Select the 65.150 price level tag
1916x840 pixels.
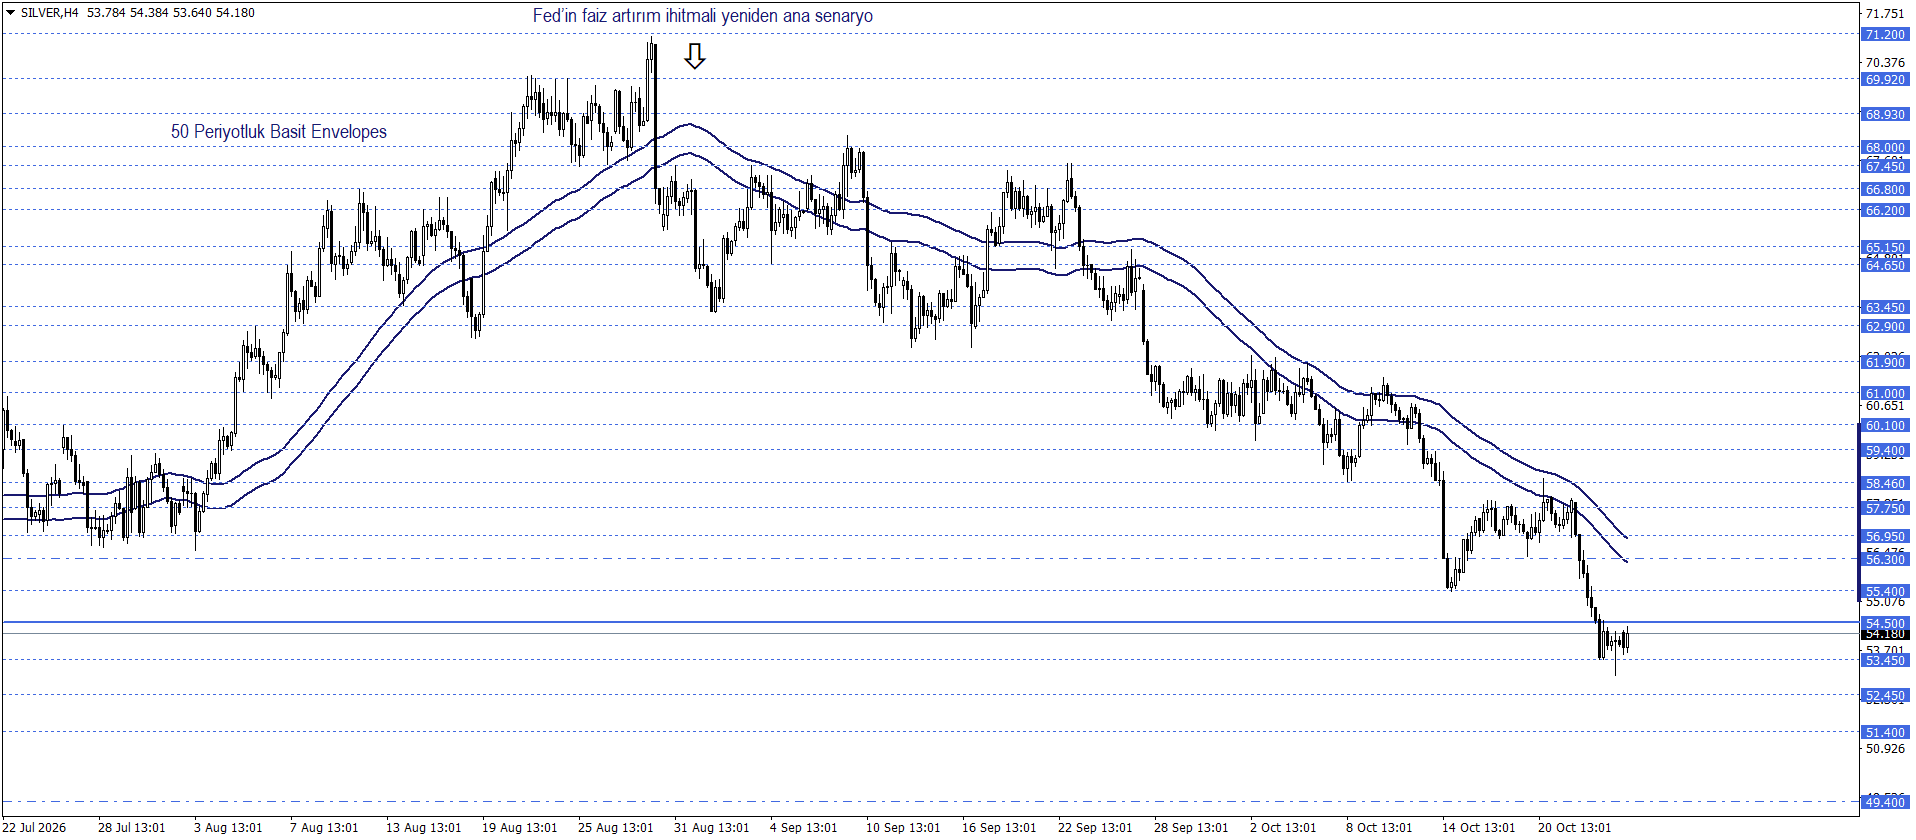tap(1885, 248)
